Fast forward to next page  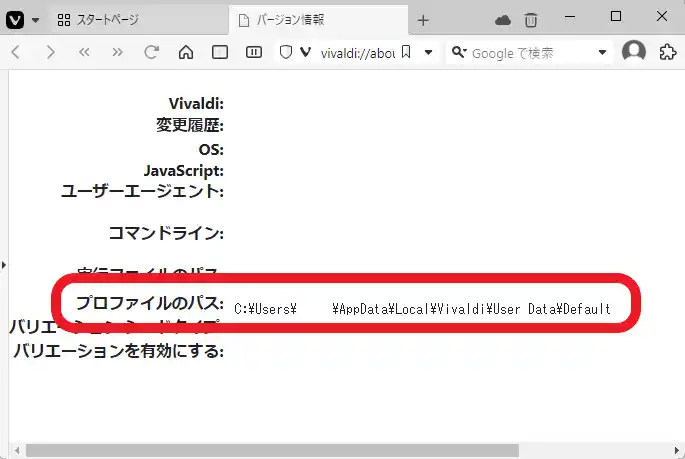tap(118, 52)
